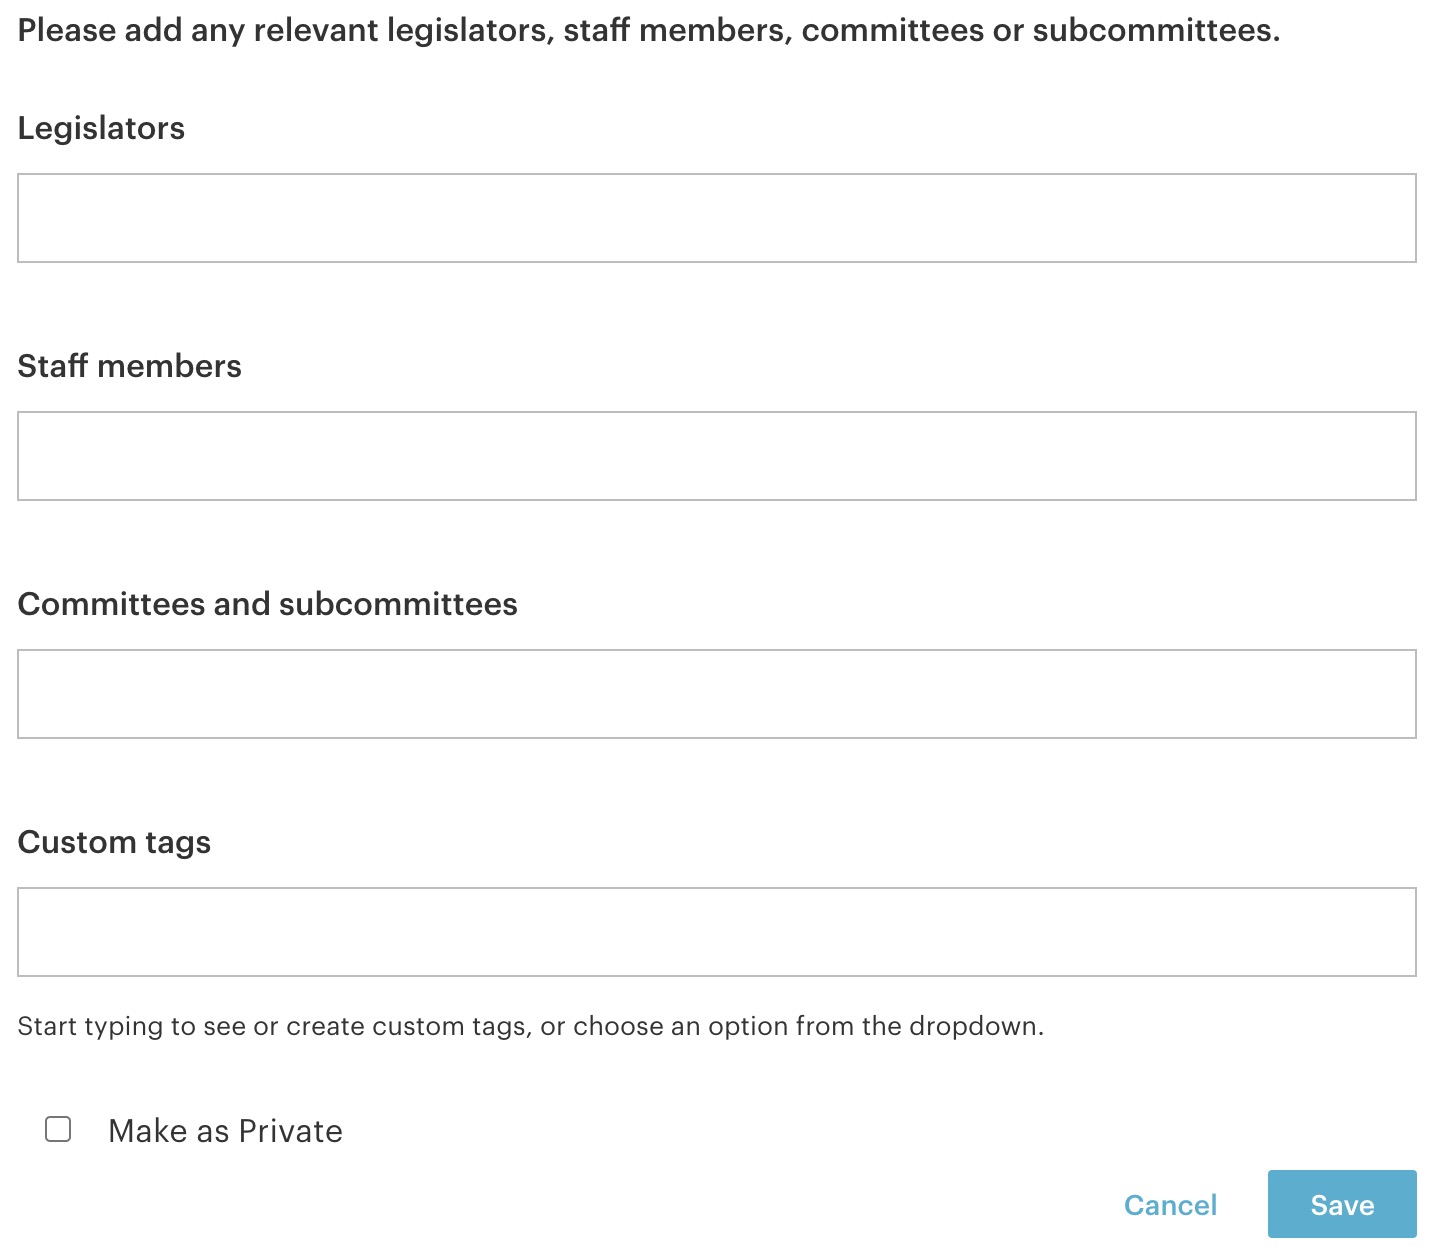Screen dimensions: 1440x1256
Task: Place cursor in the staff members box
Action: 716,456
